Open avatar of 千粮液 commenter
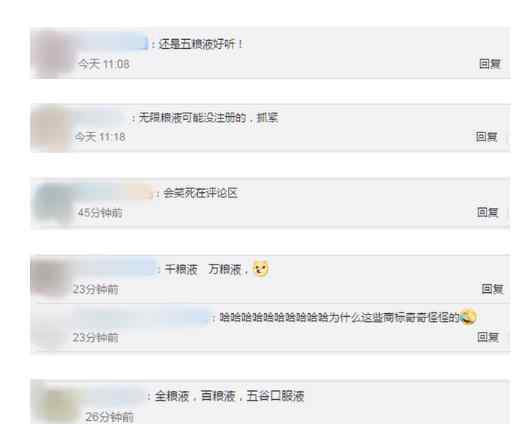The width and height of the screenshot is (520, 424). point(49,279)
